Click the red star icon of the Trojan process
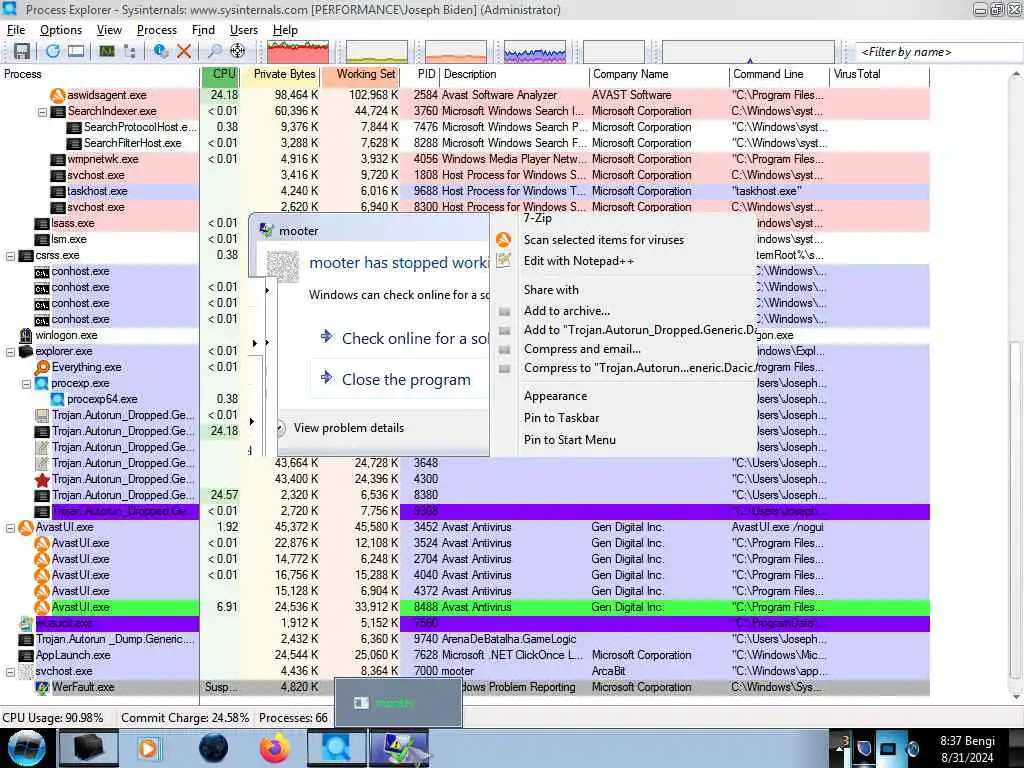This screenshot has height=768, width=1024. click(x=42, y=479)
